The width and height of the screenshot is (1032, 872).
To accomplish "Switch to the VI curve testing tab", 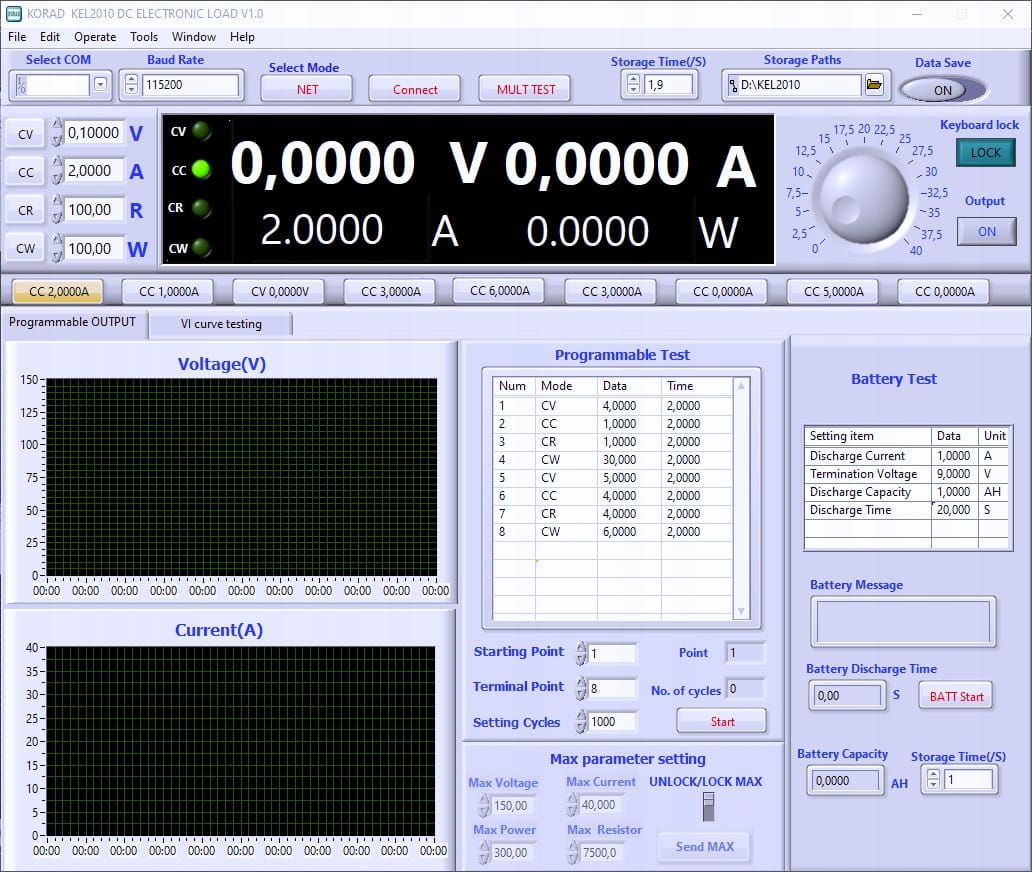I will [x=221, y=324].
